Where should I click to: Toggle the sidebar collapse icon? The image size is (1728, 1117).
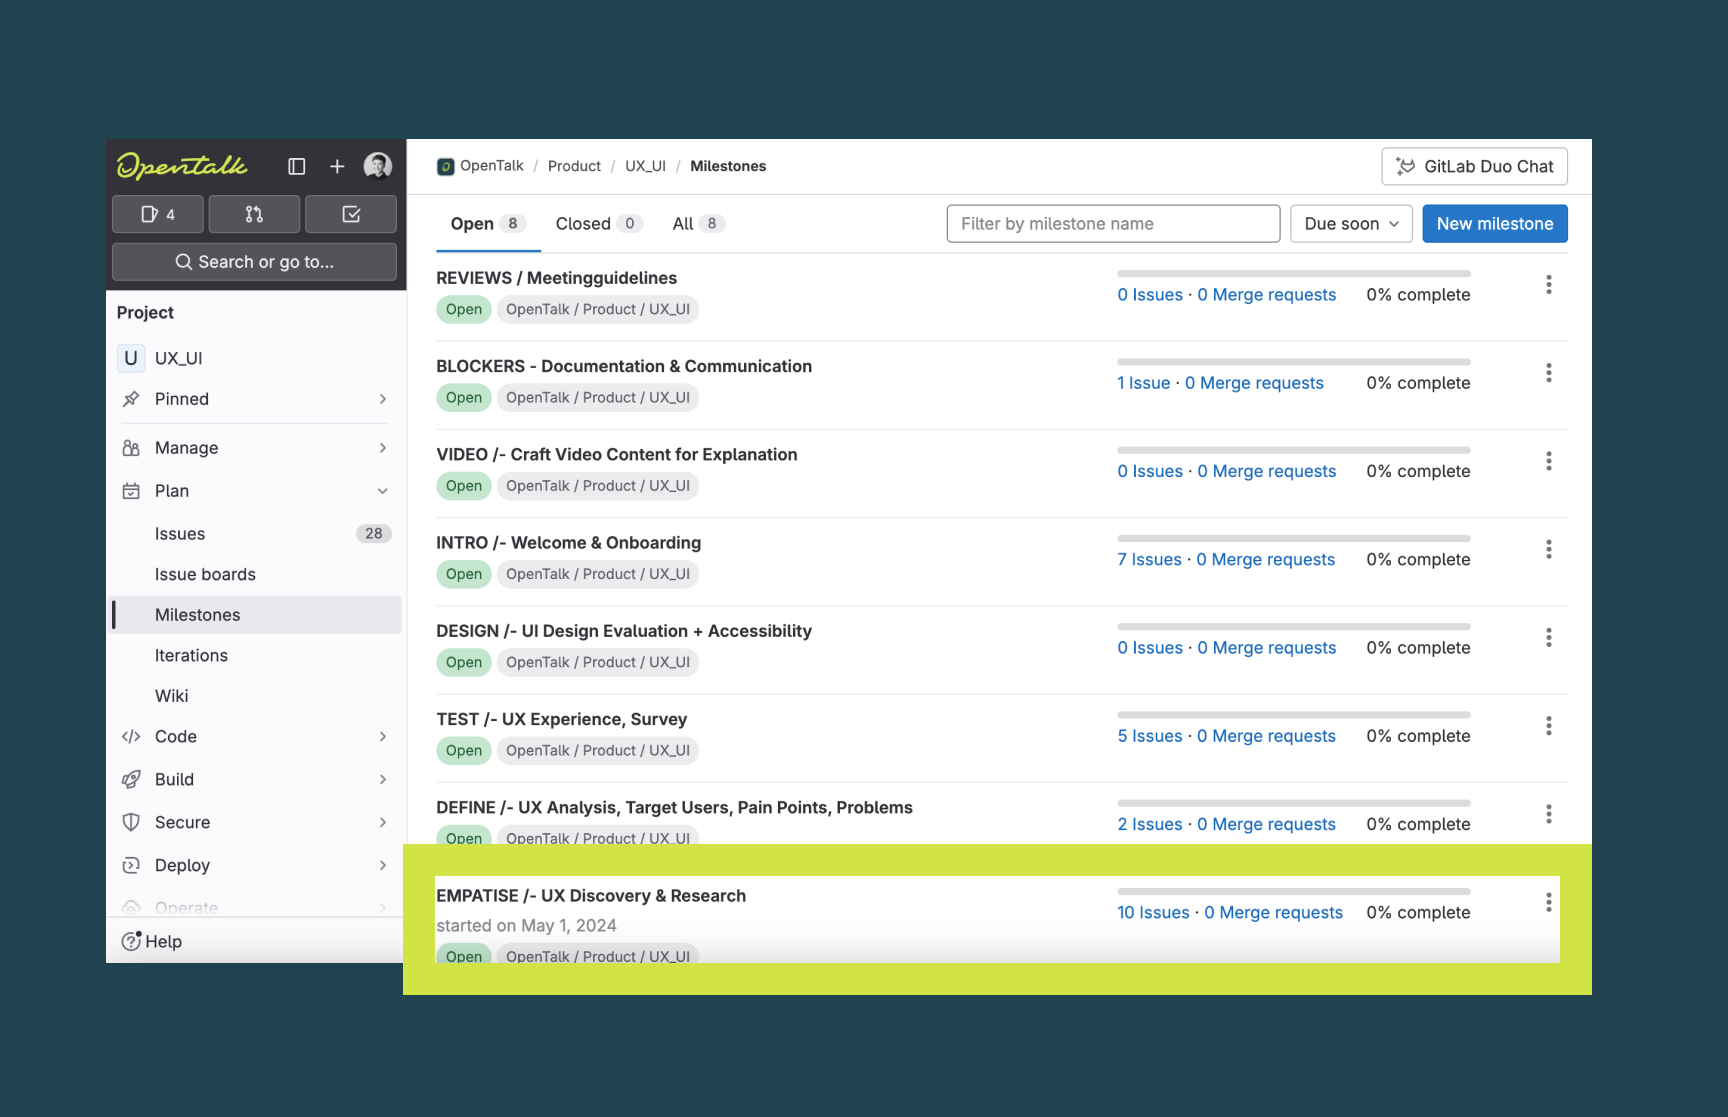[297, 166]
